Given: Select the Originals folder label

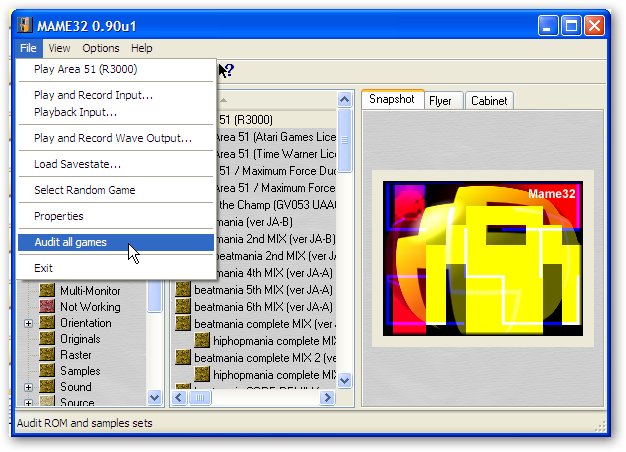Looking at the screenshot, I should click(x=80, y=339).
